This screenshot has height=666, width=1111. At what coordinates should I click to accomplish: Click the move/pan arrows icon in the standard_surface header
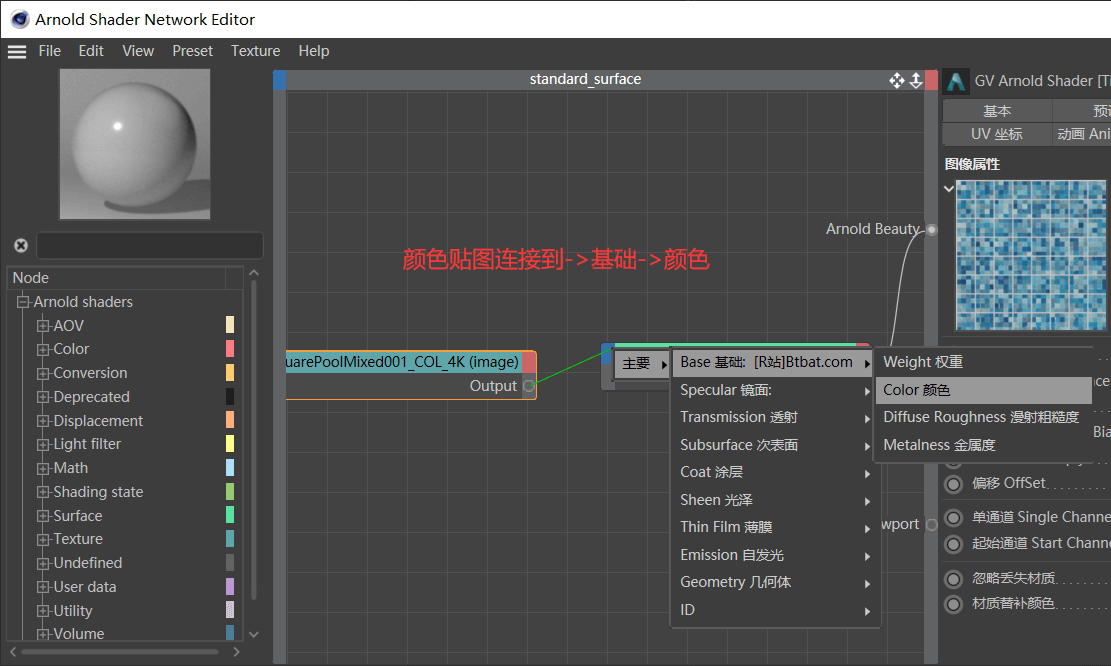[897, 80]
